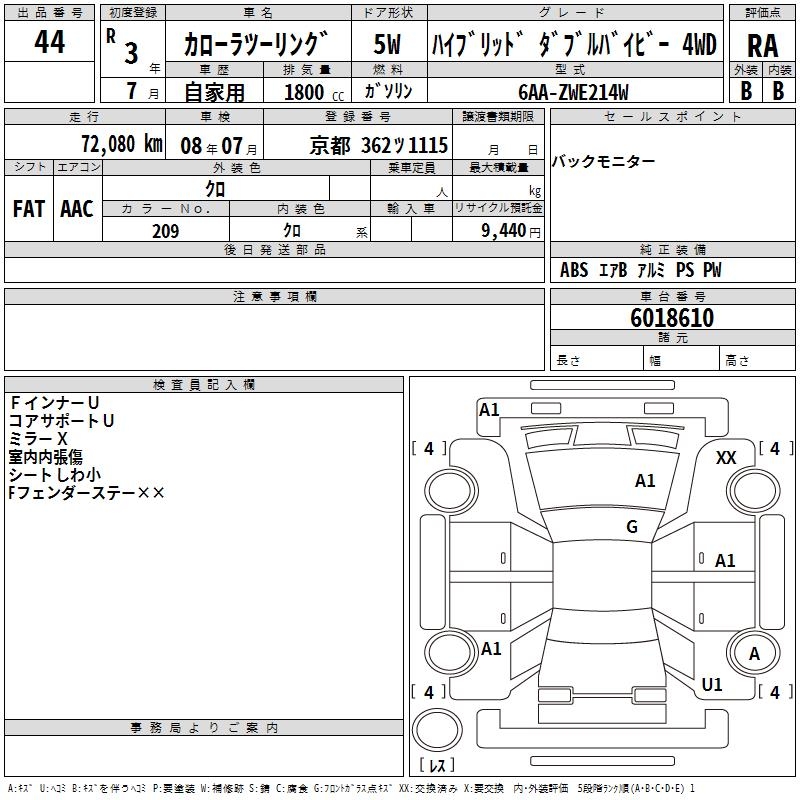Click the B grade under 外装
800x800 pixels.
point(746,91)
